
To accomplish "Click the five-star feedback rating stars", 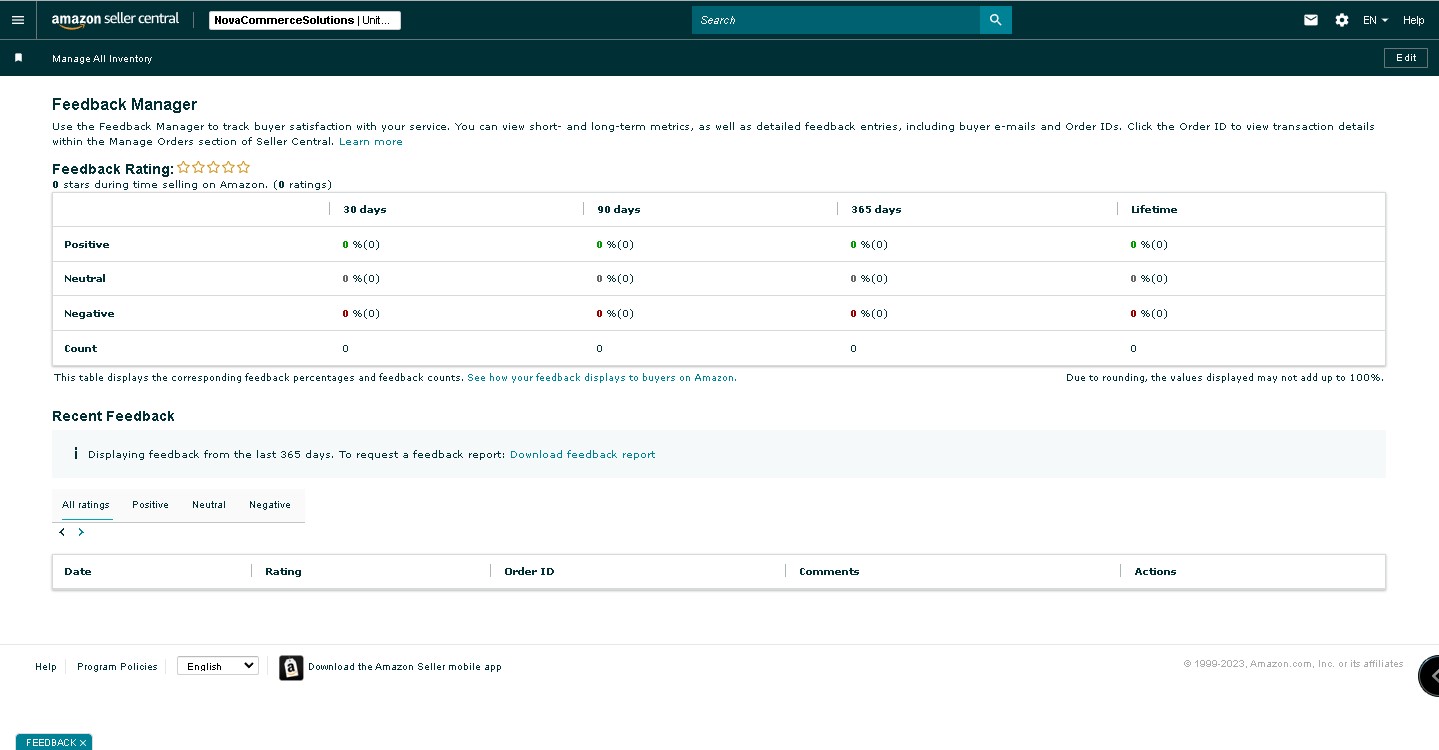I will click(x=214, y=168).
